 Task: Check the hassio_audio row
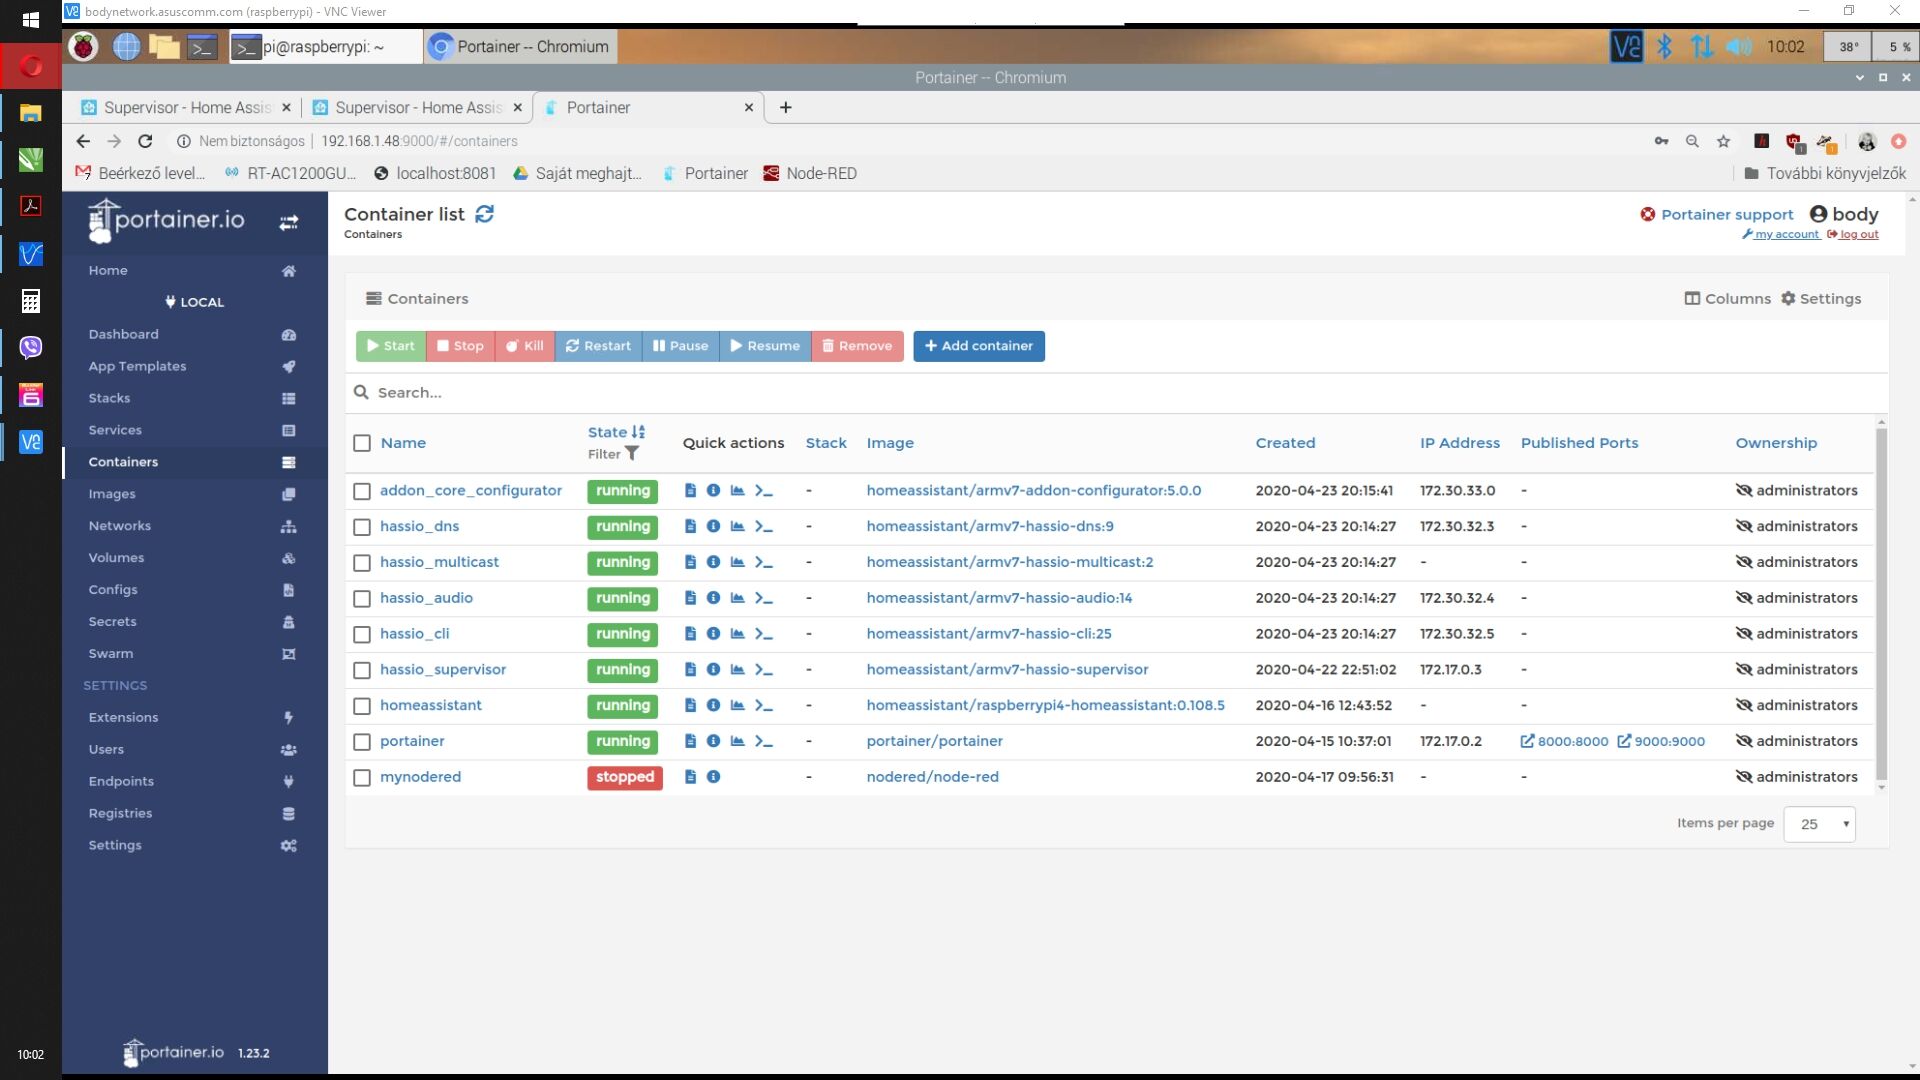click(362, 599)
